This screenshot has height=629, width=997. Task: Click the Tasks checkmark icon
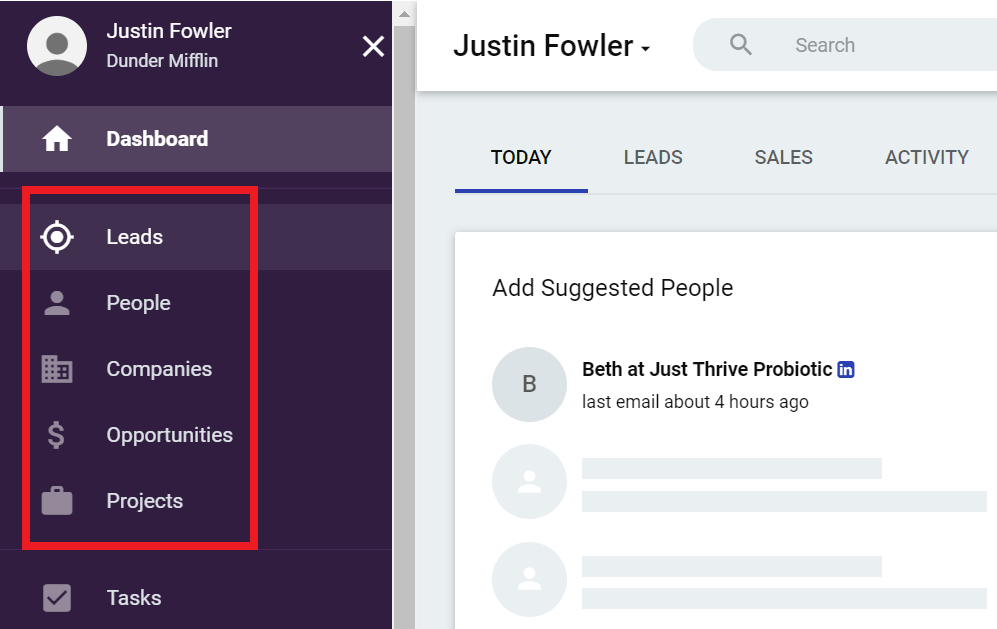pos(57,598)
